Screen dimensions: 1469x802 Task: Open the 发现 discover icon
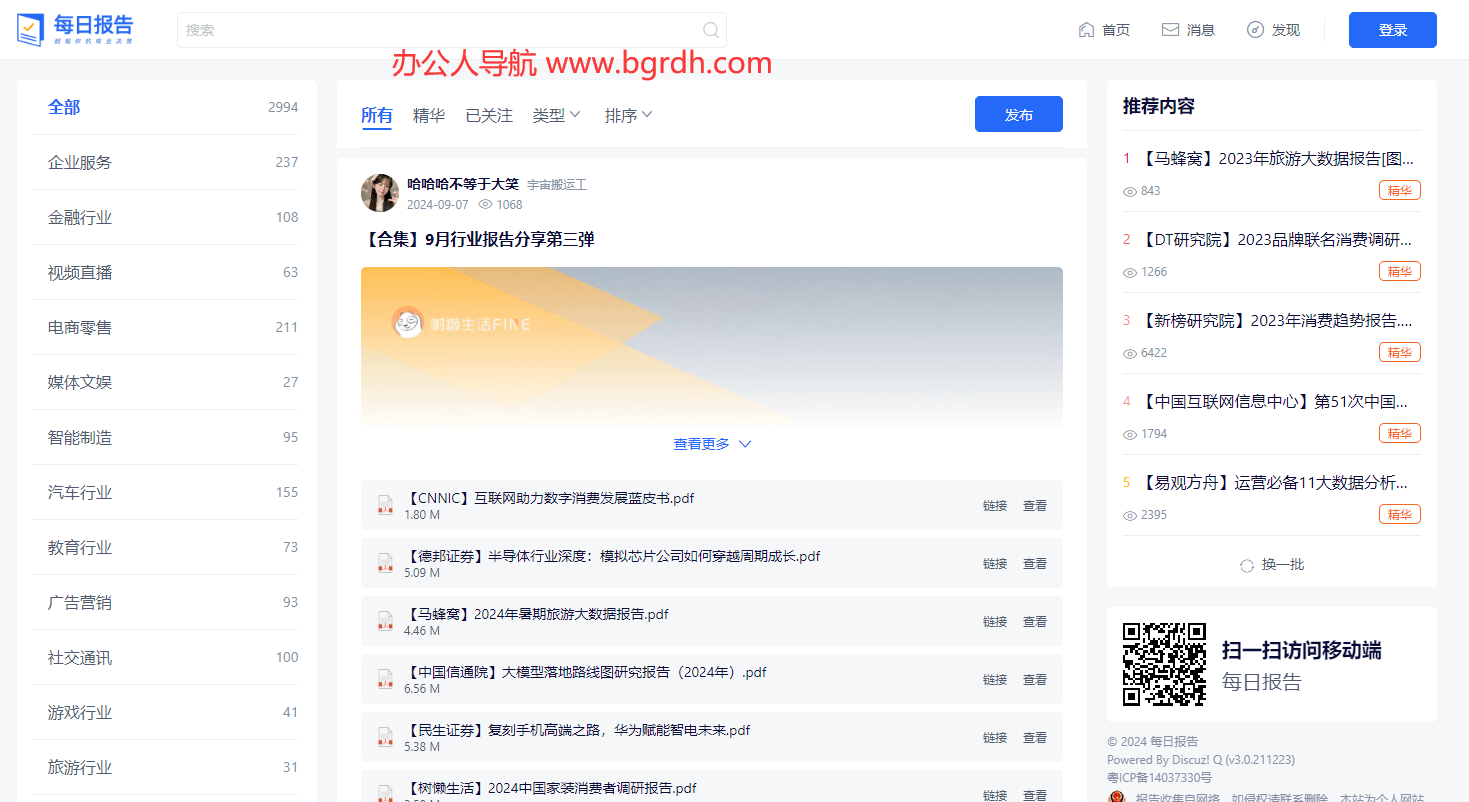[1254, 29]
